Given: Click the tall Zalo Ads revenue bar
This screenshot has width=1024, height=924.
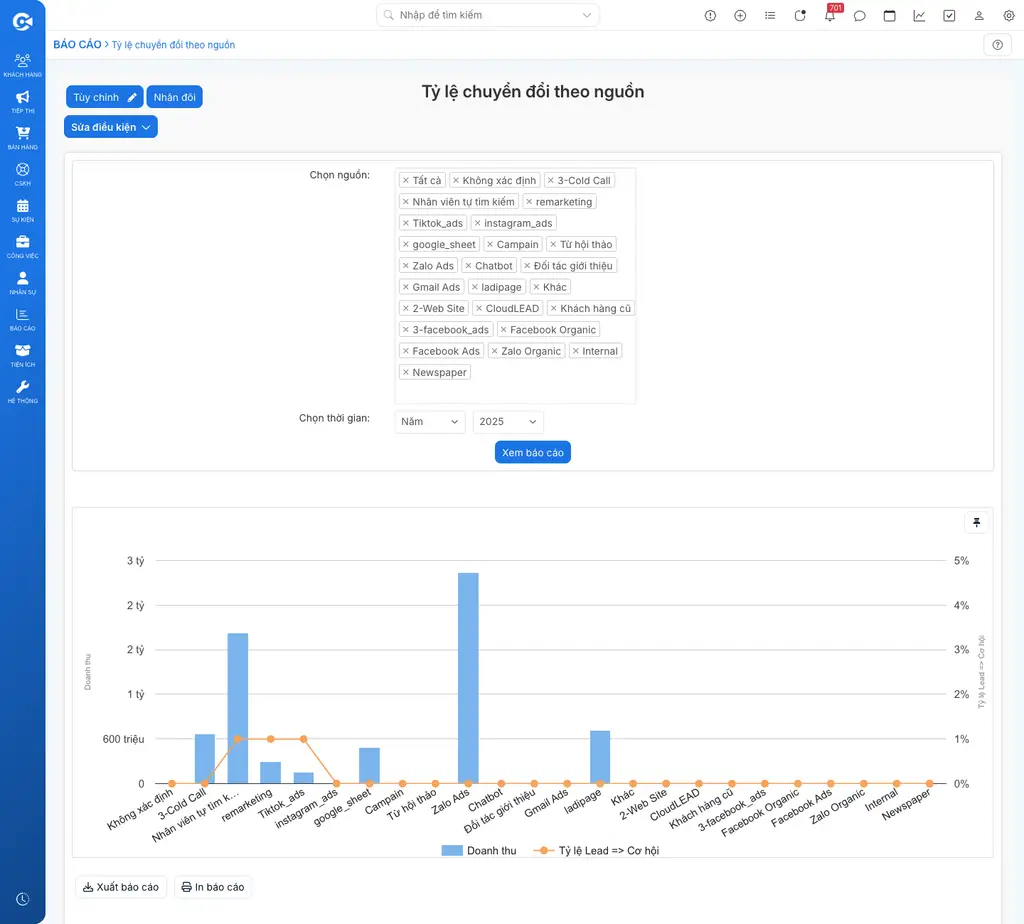Looking at the screenshot, I should pyautogui.click(x=468, y=678).
